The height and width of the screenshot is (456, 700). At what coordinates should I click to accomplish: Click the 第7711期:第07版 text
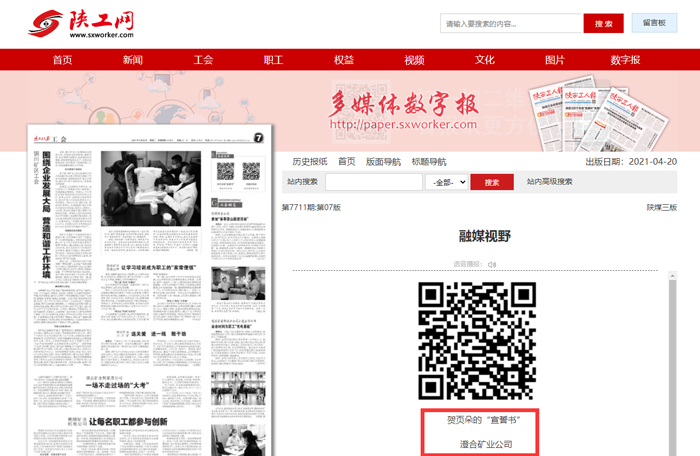click(x=311, y=207)
